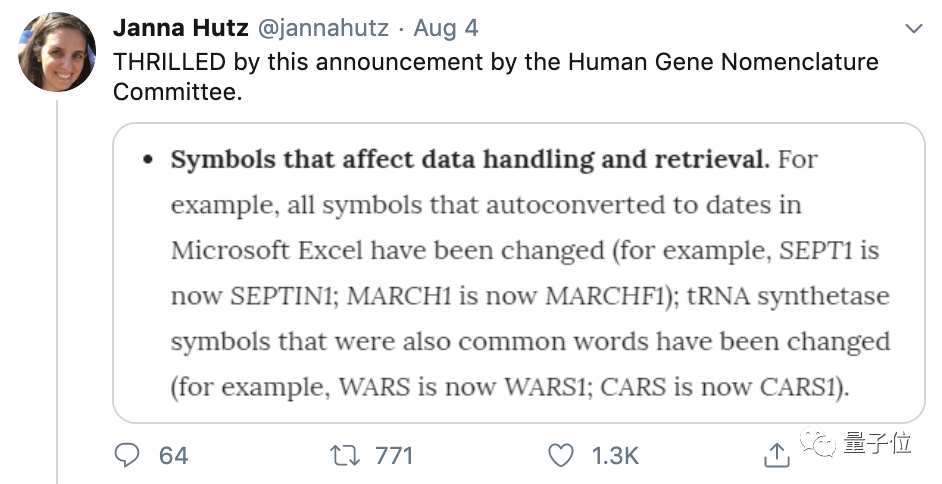
Task: Click the Janna Hutz display name
Action: (x=179, y=26)
